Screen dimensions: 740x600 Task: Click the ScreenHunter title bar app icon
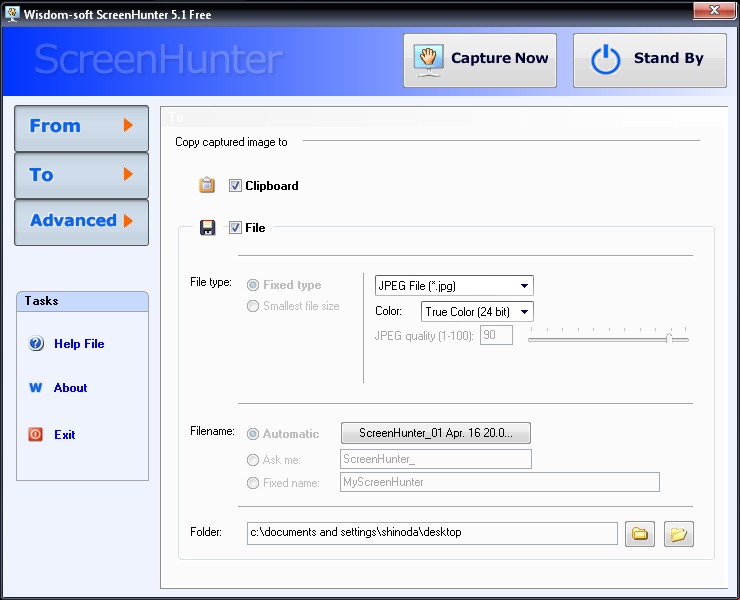[12, 14]
